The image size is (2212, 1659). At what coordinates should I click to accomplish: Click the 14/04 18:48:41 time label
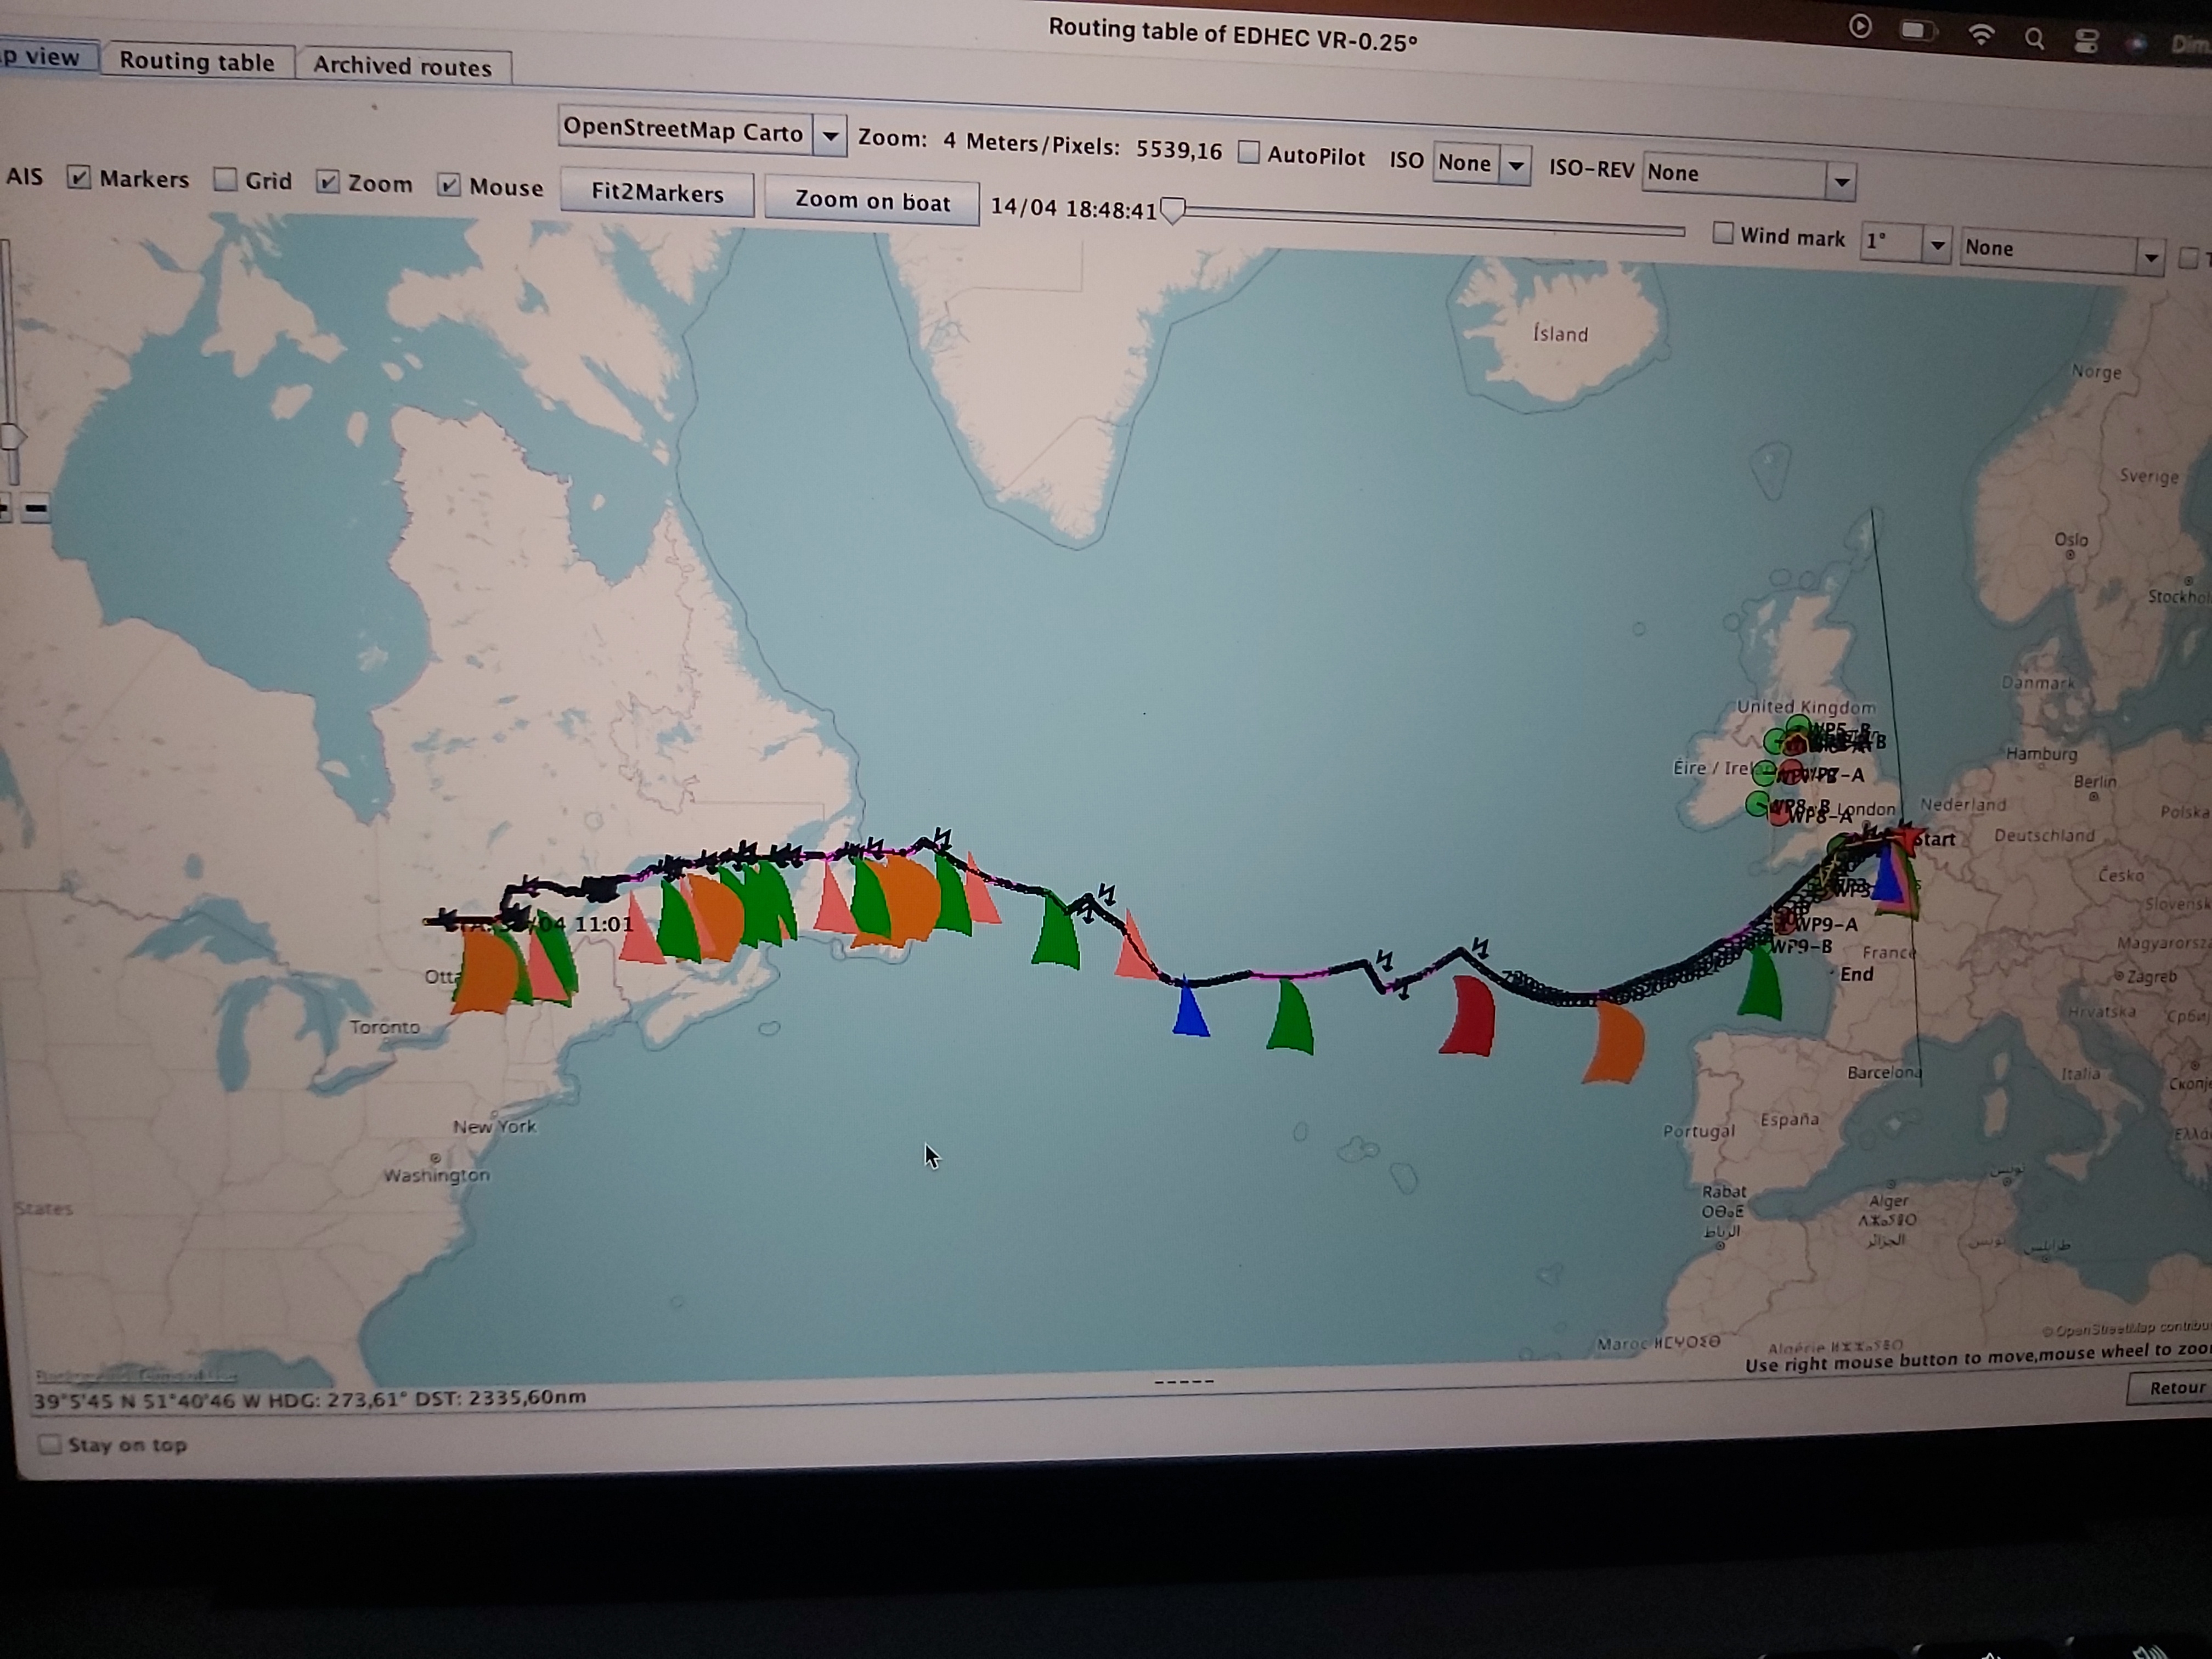click(x=1073, y=209)
